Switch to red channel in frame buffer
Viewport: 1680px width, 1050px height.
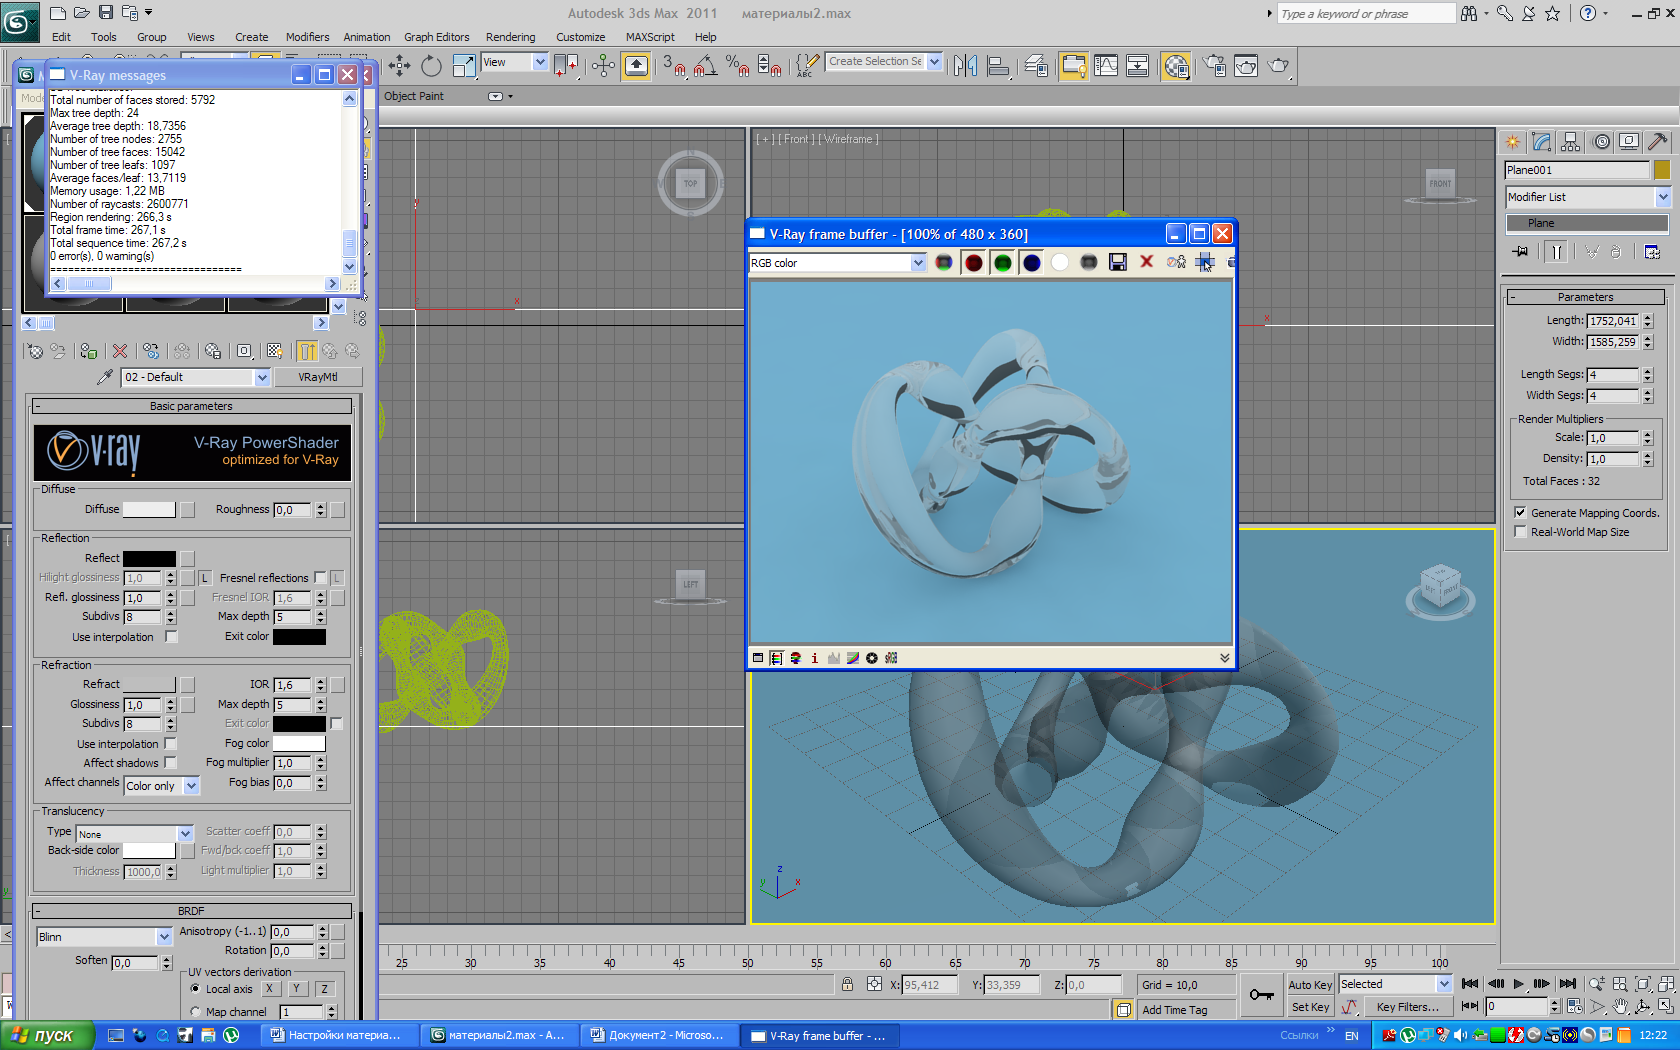click(x=973, y=262)
